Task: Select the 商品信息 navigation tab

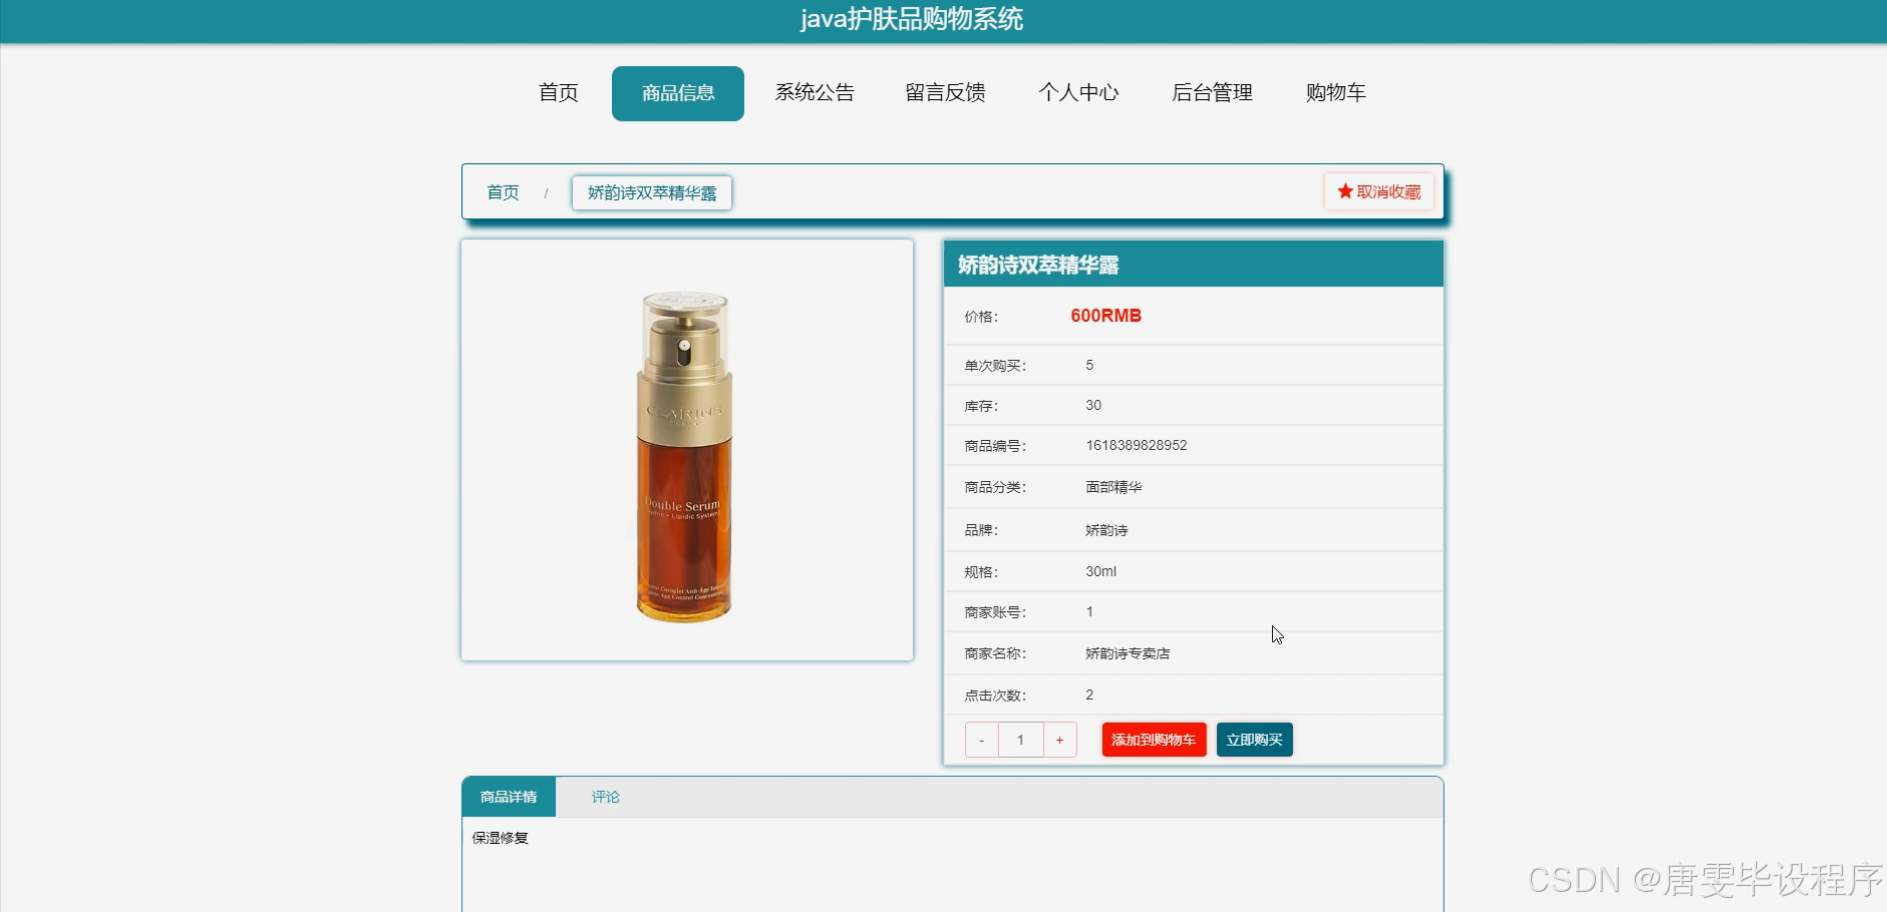Action: (x=678, y=93)
